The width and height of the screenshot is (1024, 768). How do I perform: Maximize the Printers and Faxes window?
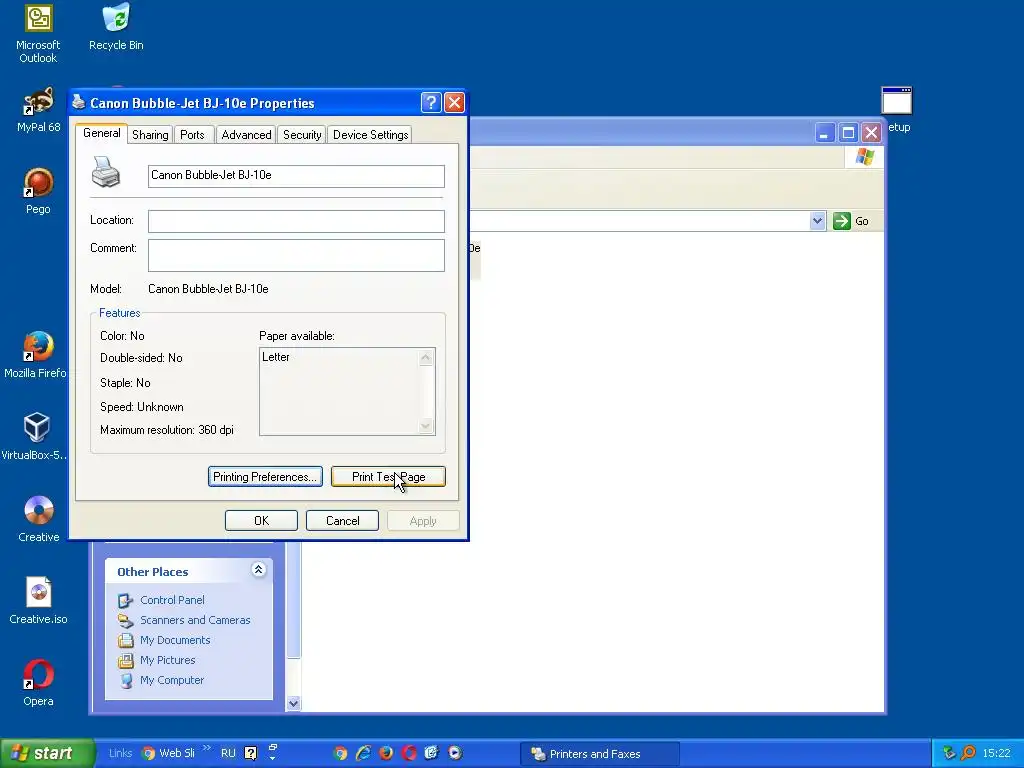point(848,133)
